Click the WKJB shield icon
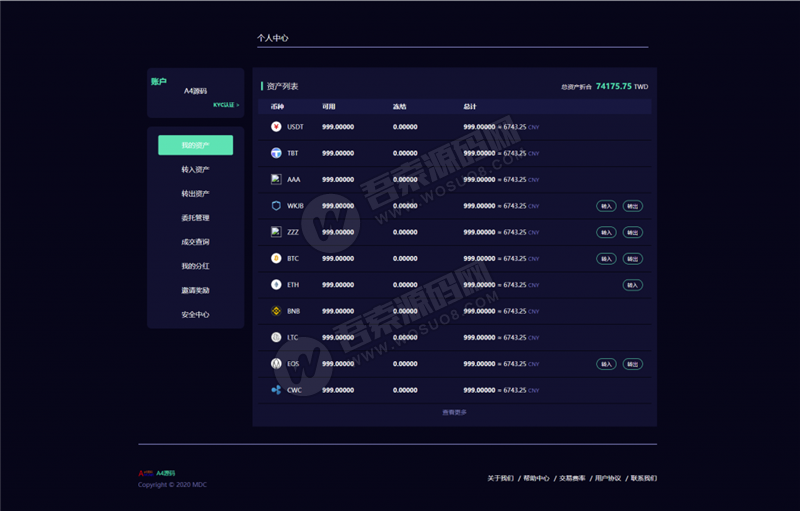Image resolution: width=800 pixels, height=511 pixels. pyautogui.click(x=276, y=206)
